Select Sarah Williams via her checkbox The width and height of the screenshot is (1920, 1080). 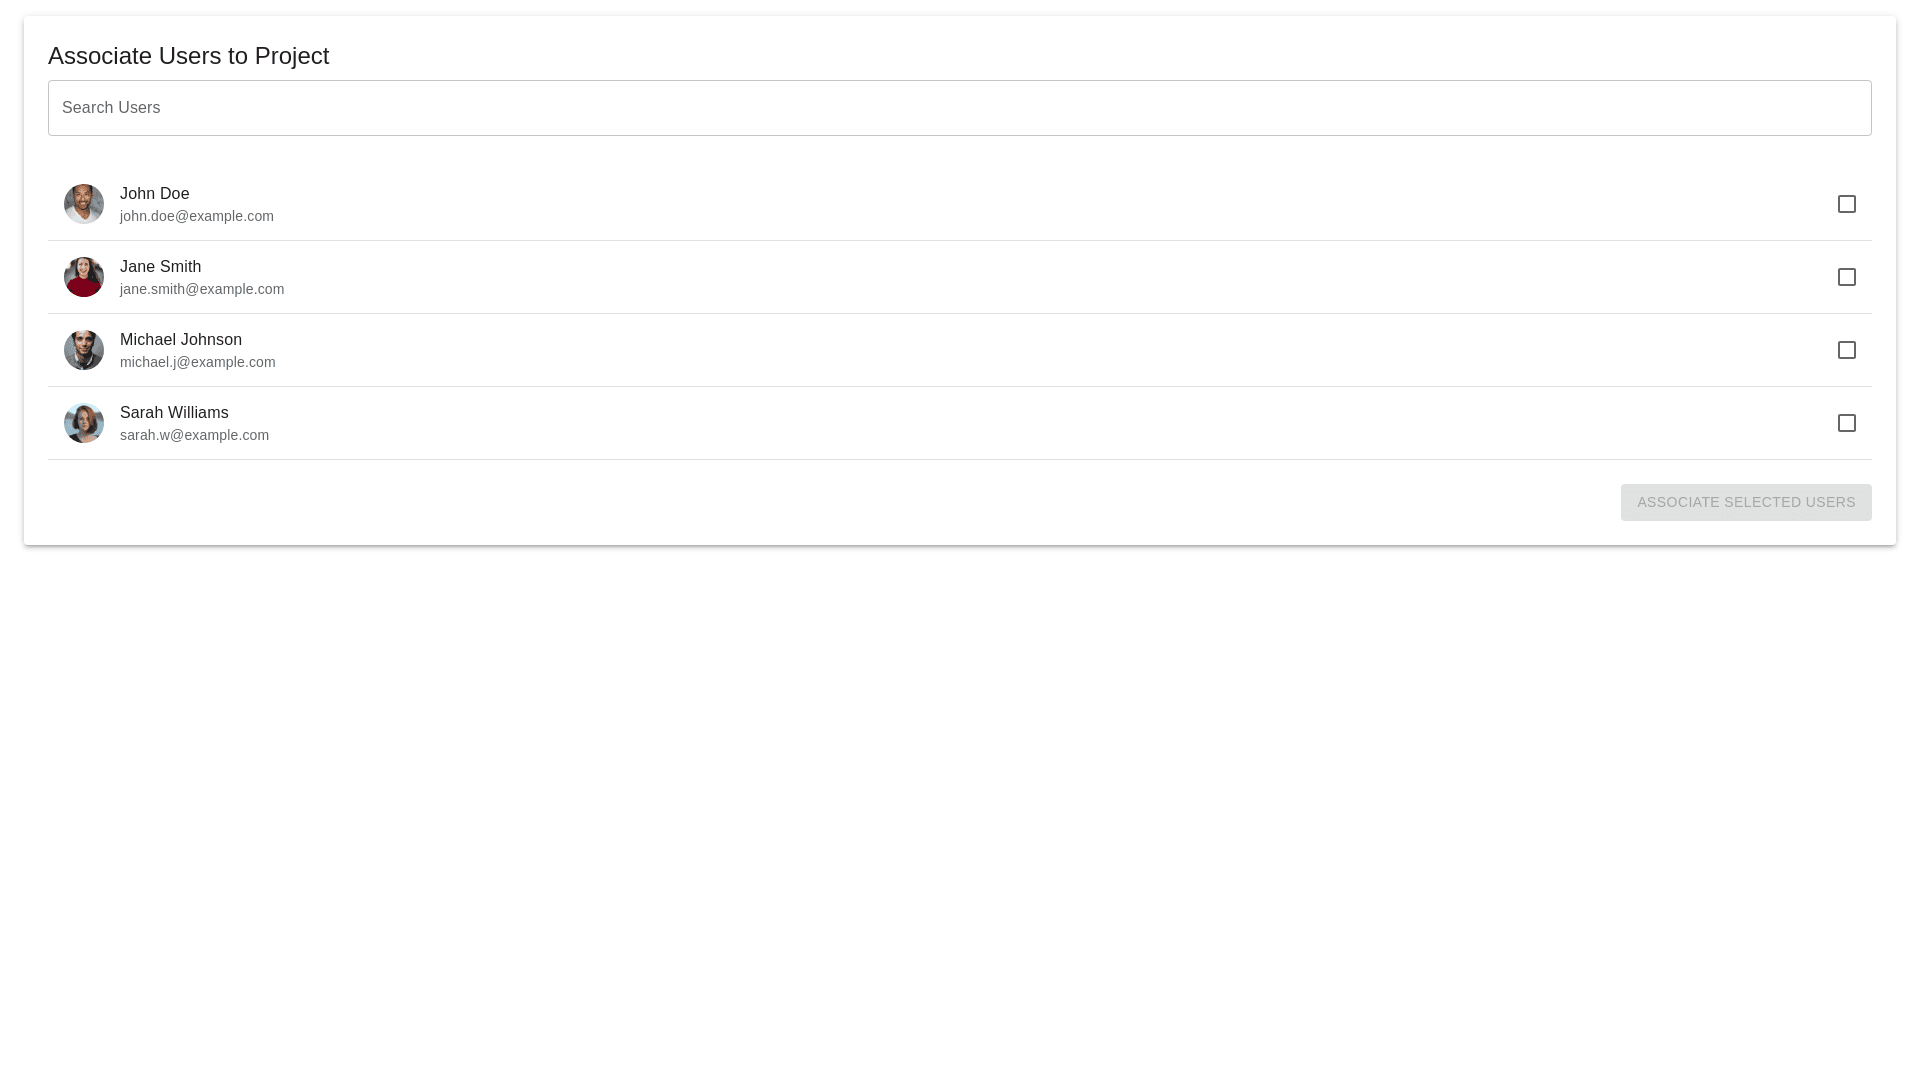(x=1846, y=423)
